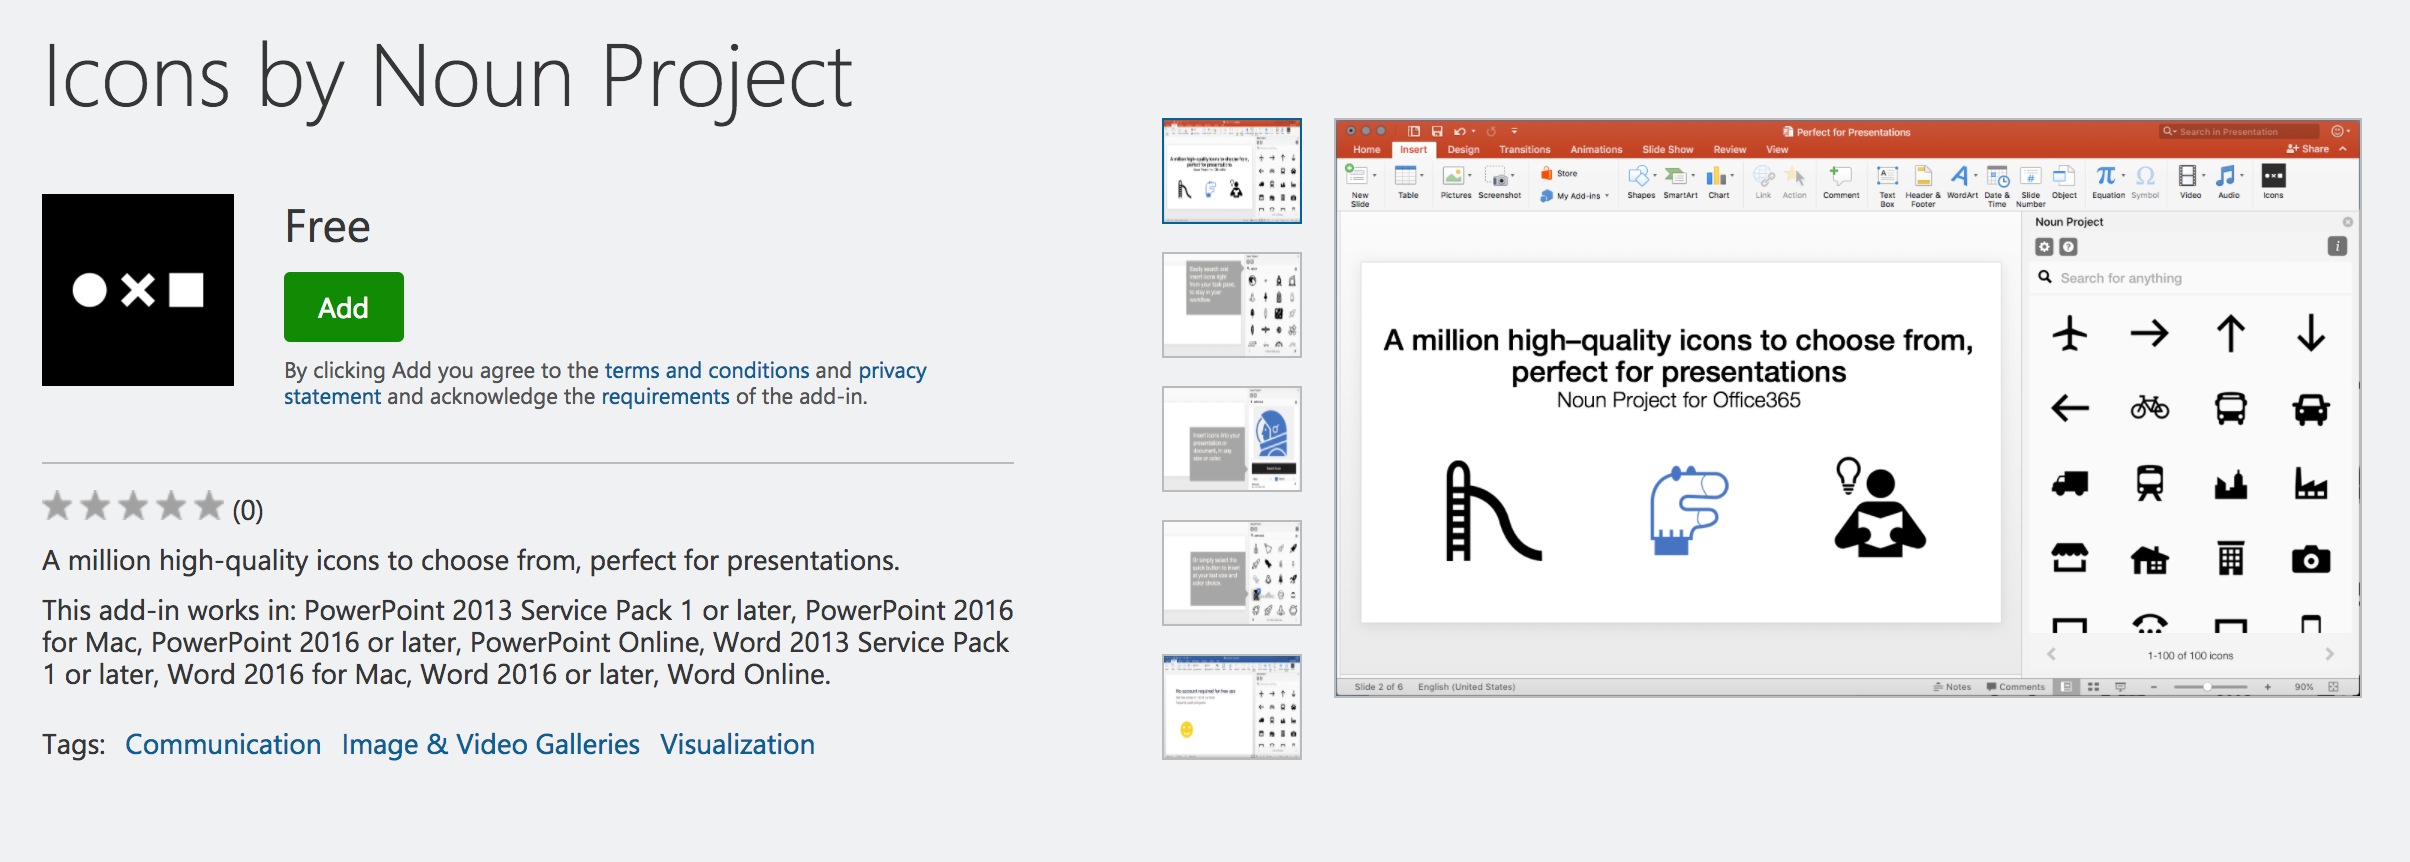The height and width of the screenshot is (862, 2410).
Task: Click the Communication tag link
Action: tap(223, 744)
